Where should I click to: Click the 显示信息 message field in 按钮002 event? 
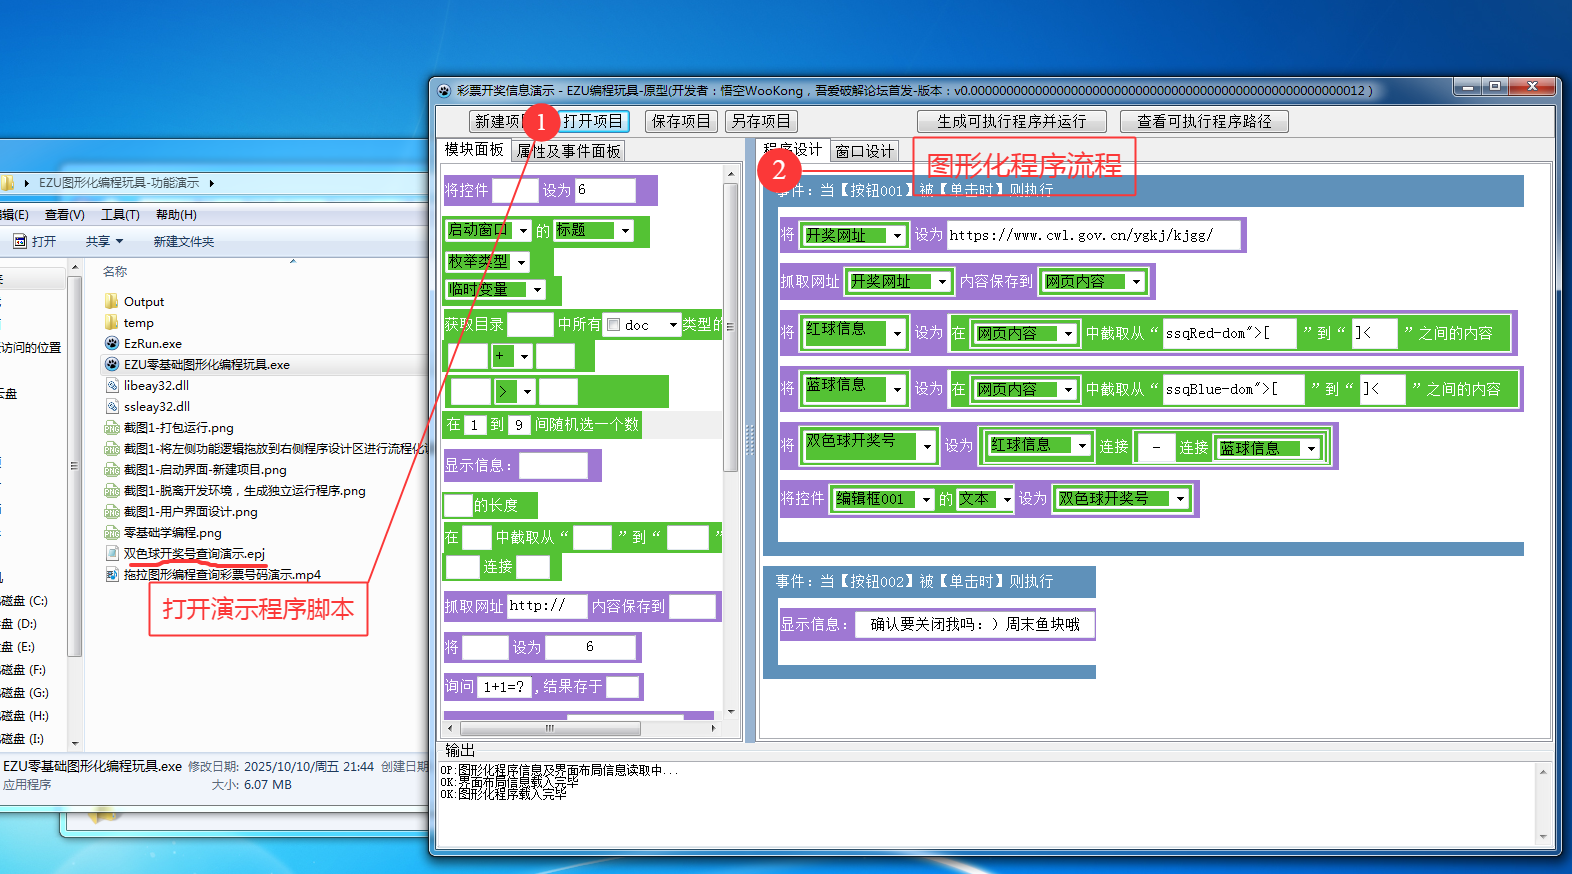pyautogui.click(x=975, y=624)
